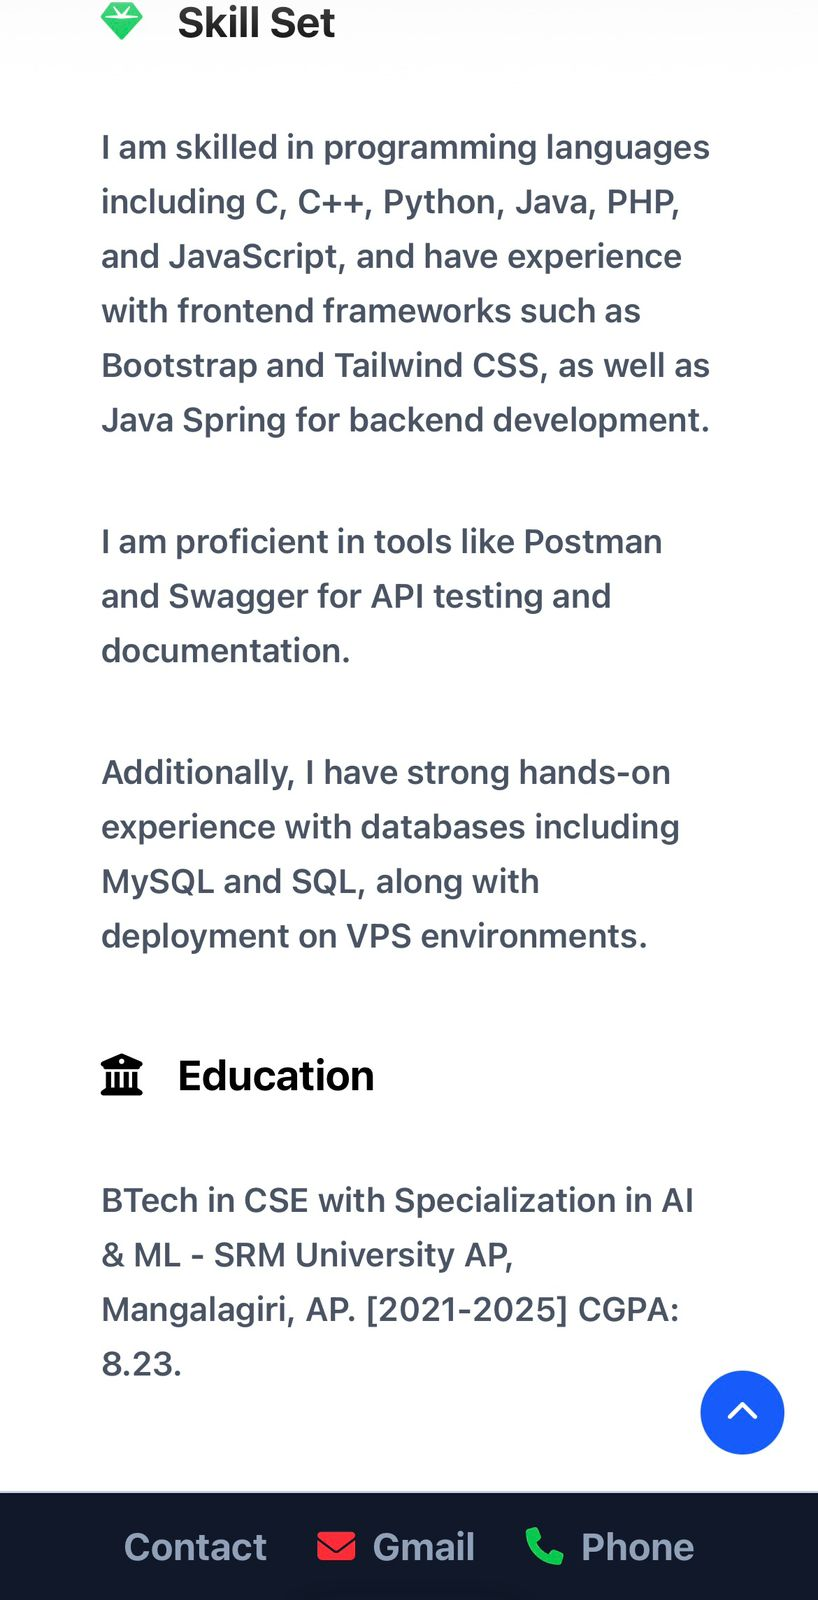
Task: Click the word "Postman" in tools paragraph
Action: coord(592,542)
